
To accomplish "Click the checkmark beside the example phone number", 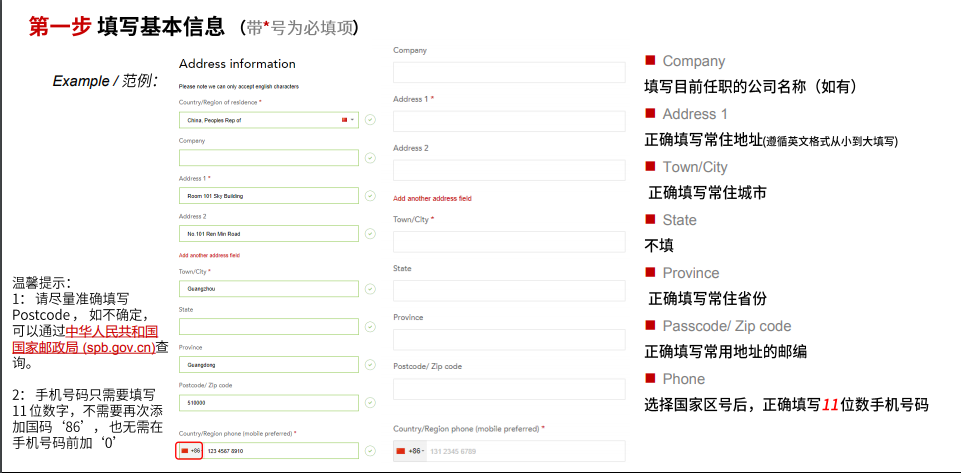I will tap(370, 451).
